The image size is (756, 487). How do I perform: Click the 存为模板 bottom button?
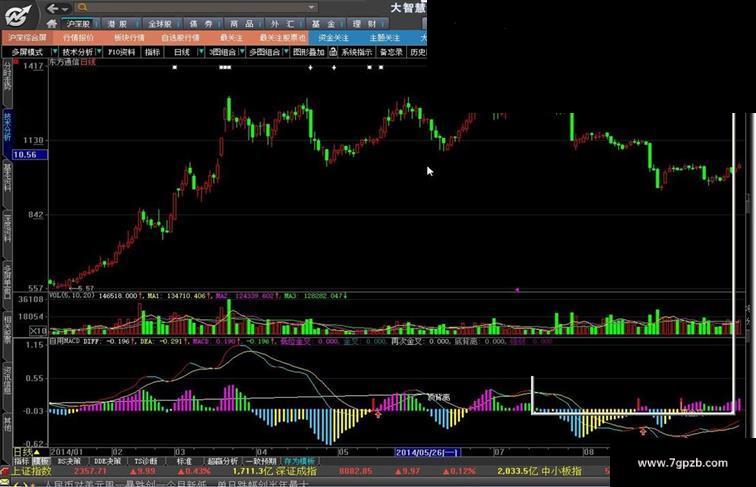tap(299, 461)
